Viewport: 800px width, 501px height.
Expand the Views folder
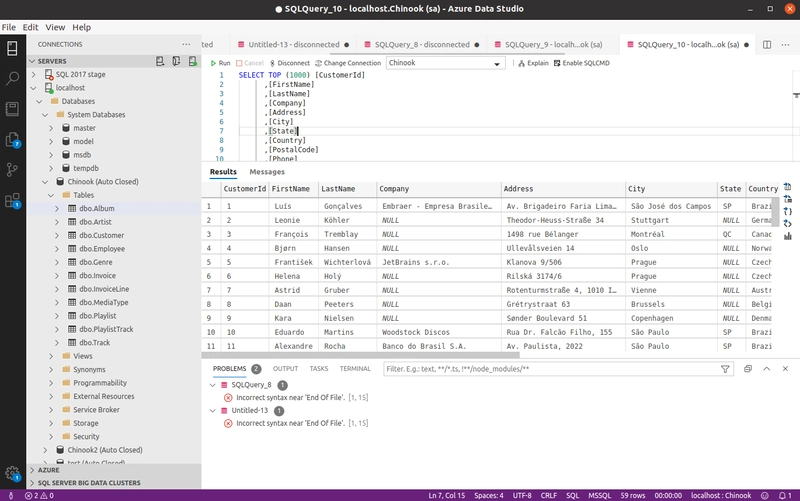pyautogui.click(x=51, y=356)
